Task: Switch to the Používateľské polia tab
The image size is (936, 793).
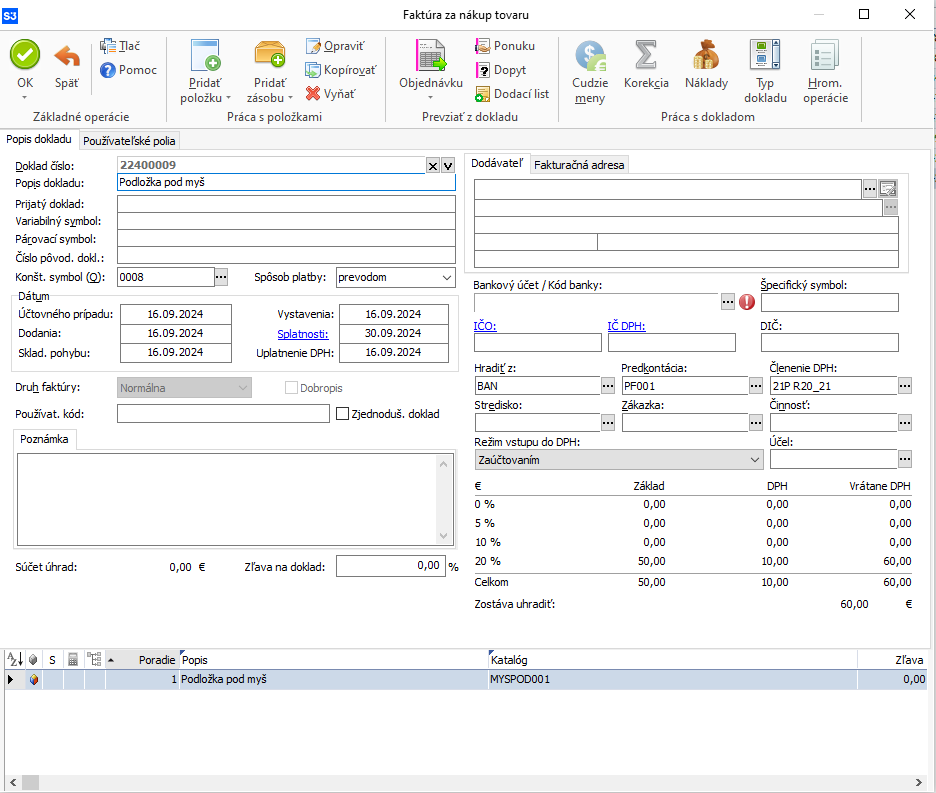Action: coord(129,141)
